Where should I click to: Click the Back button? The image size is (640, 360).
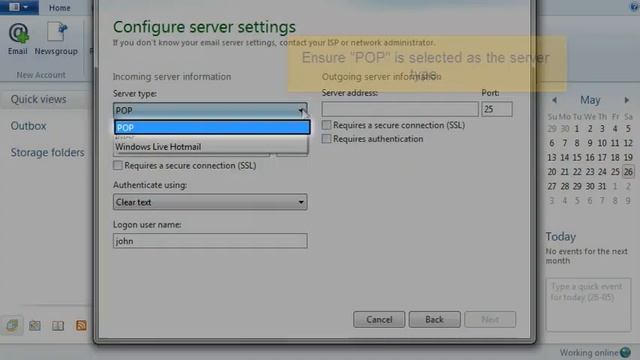coord(434,319)
